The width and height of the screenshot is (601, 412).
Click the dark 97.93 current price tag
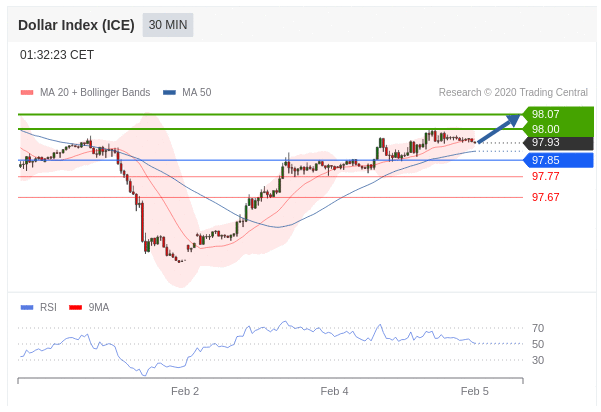[x=556, y=143]
